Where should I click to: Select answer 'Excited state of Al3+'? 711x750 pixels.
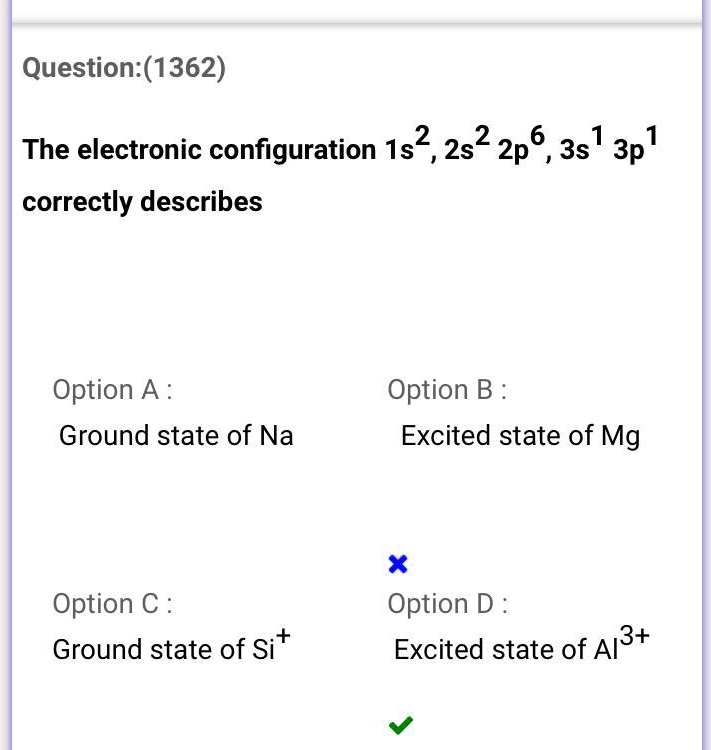521,648
